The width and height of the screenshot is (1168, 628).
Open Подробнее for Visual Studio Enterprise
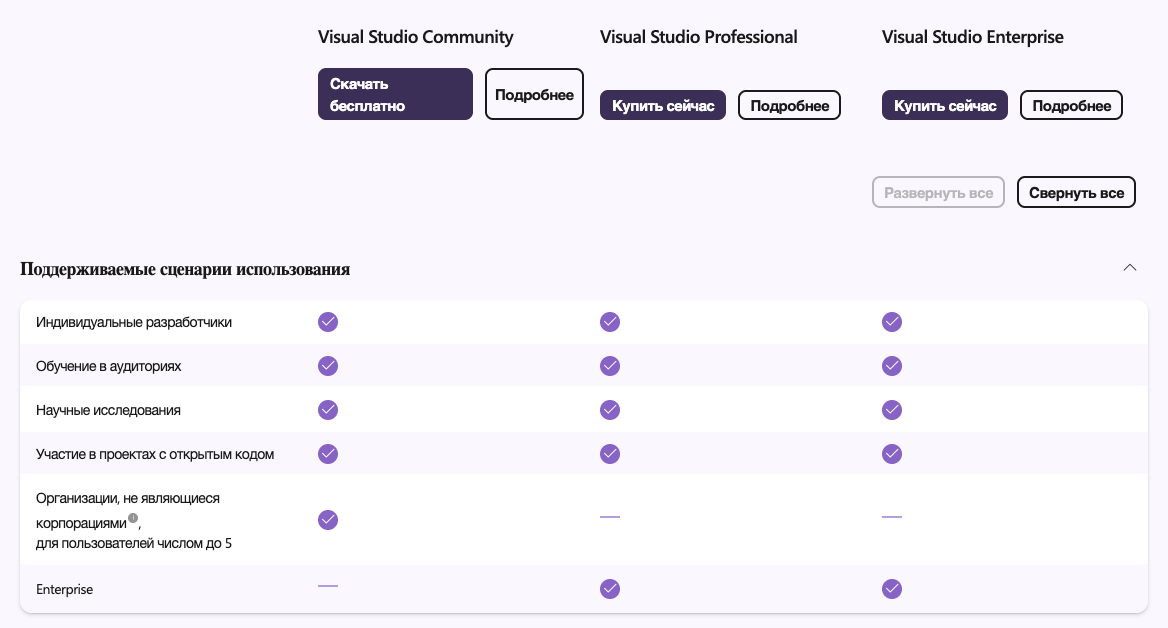click(x=1071, y=105)
